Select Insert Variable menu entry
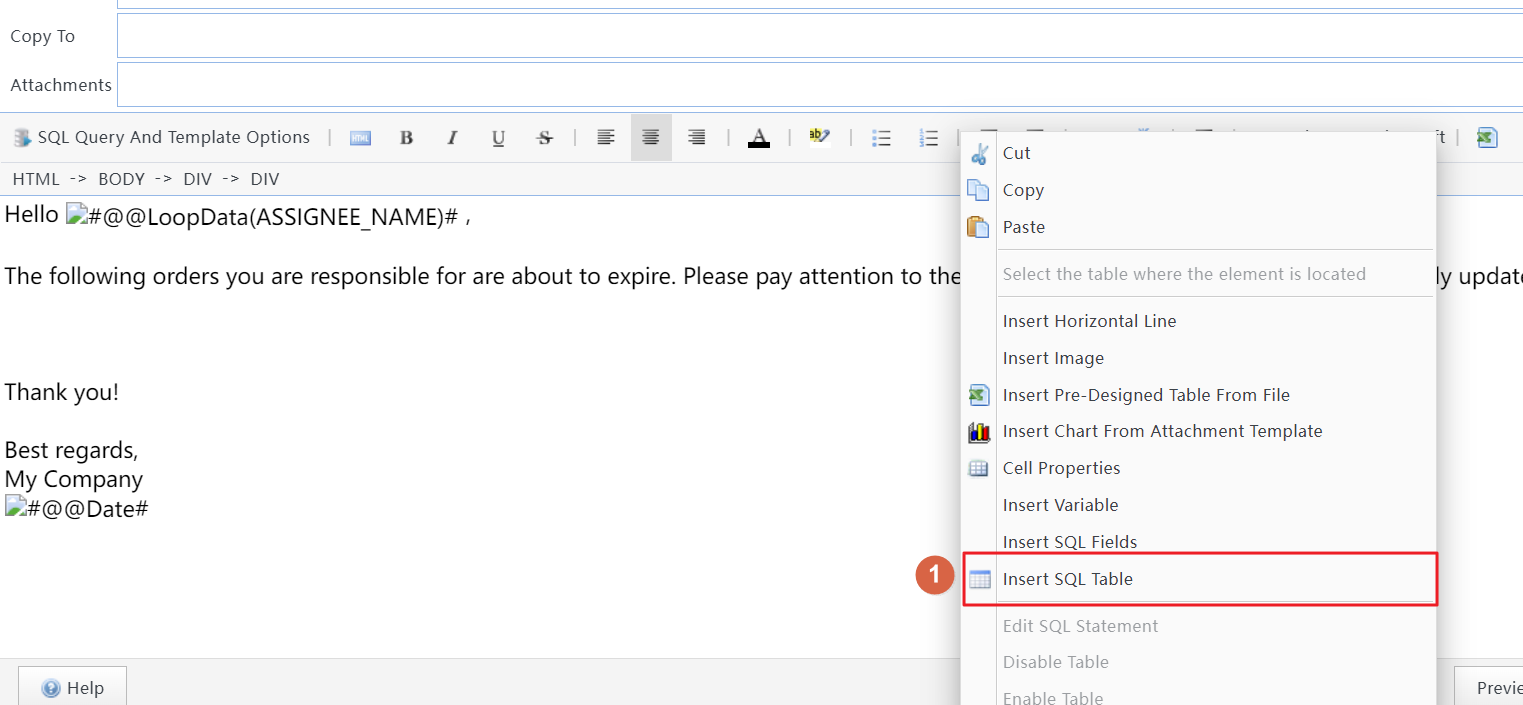This screenshot has width=1523, height=705. (x=1060, y=505)
